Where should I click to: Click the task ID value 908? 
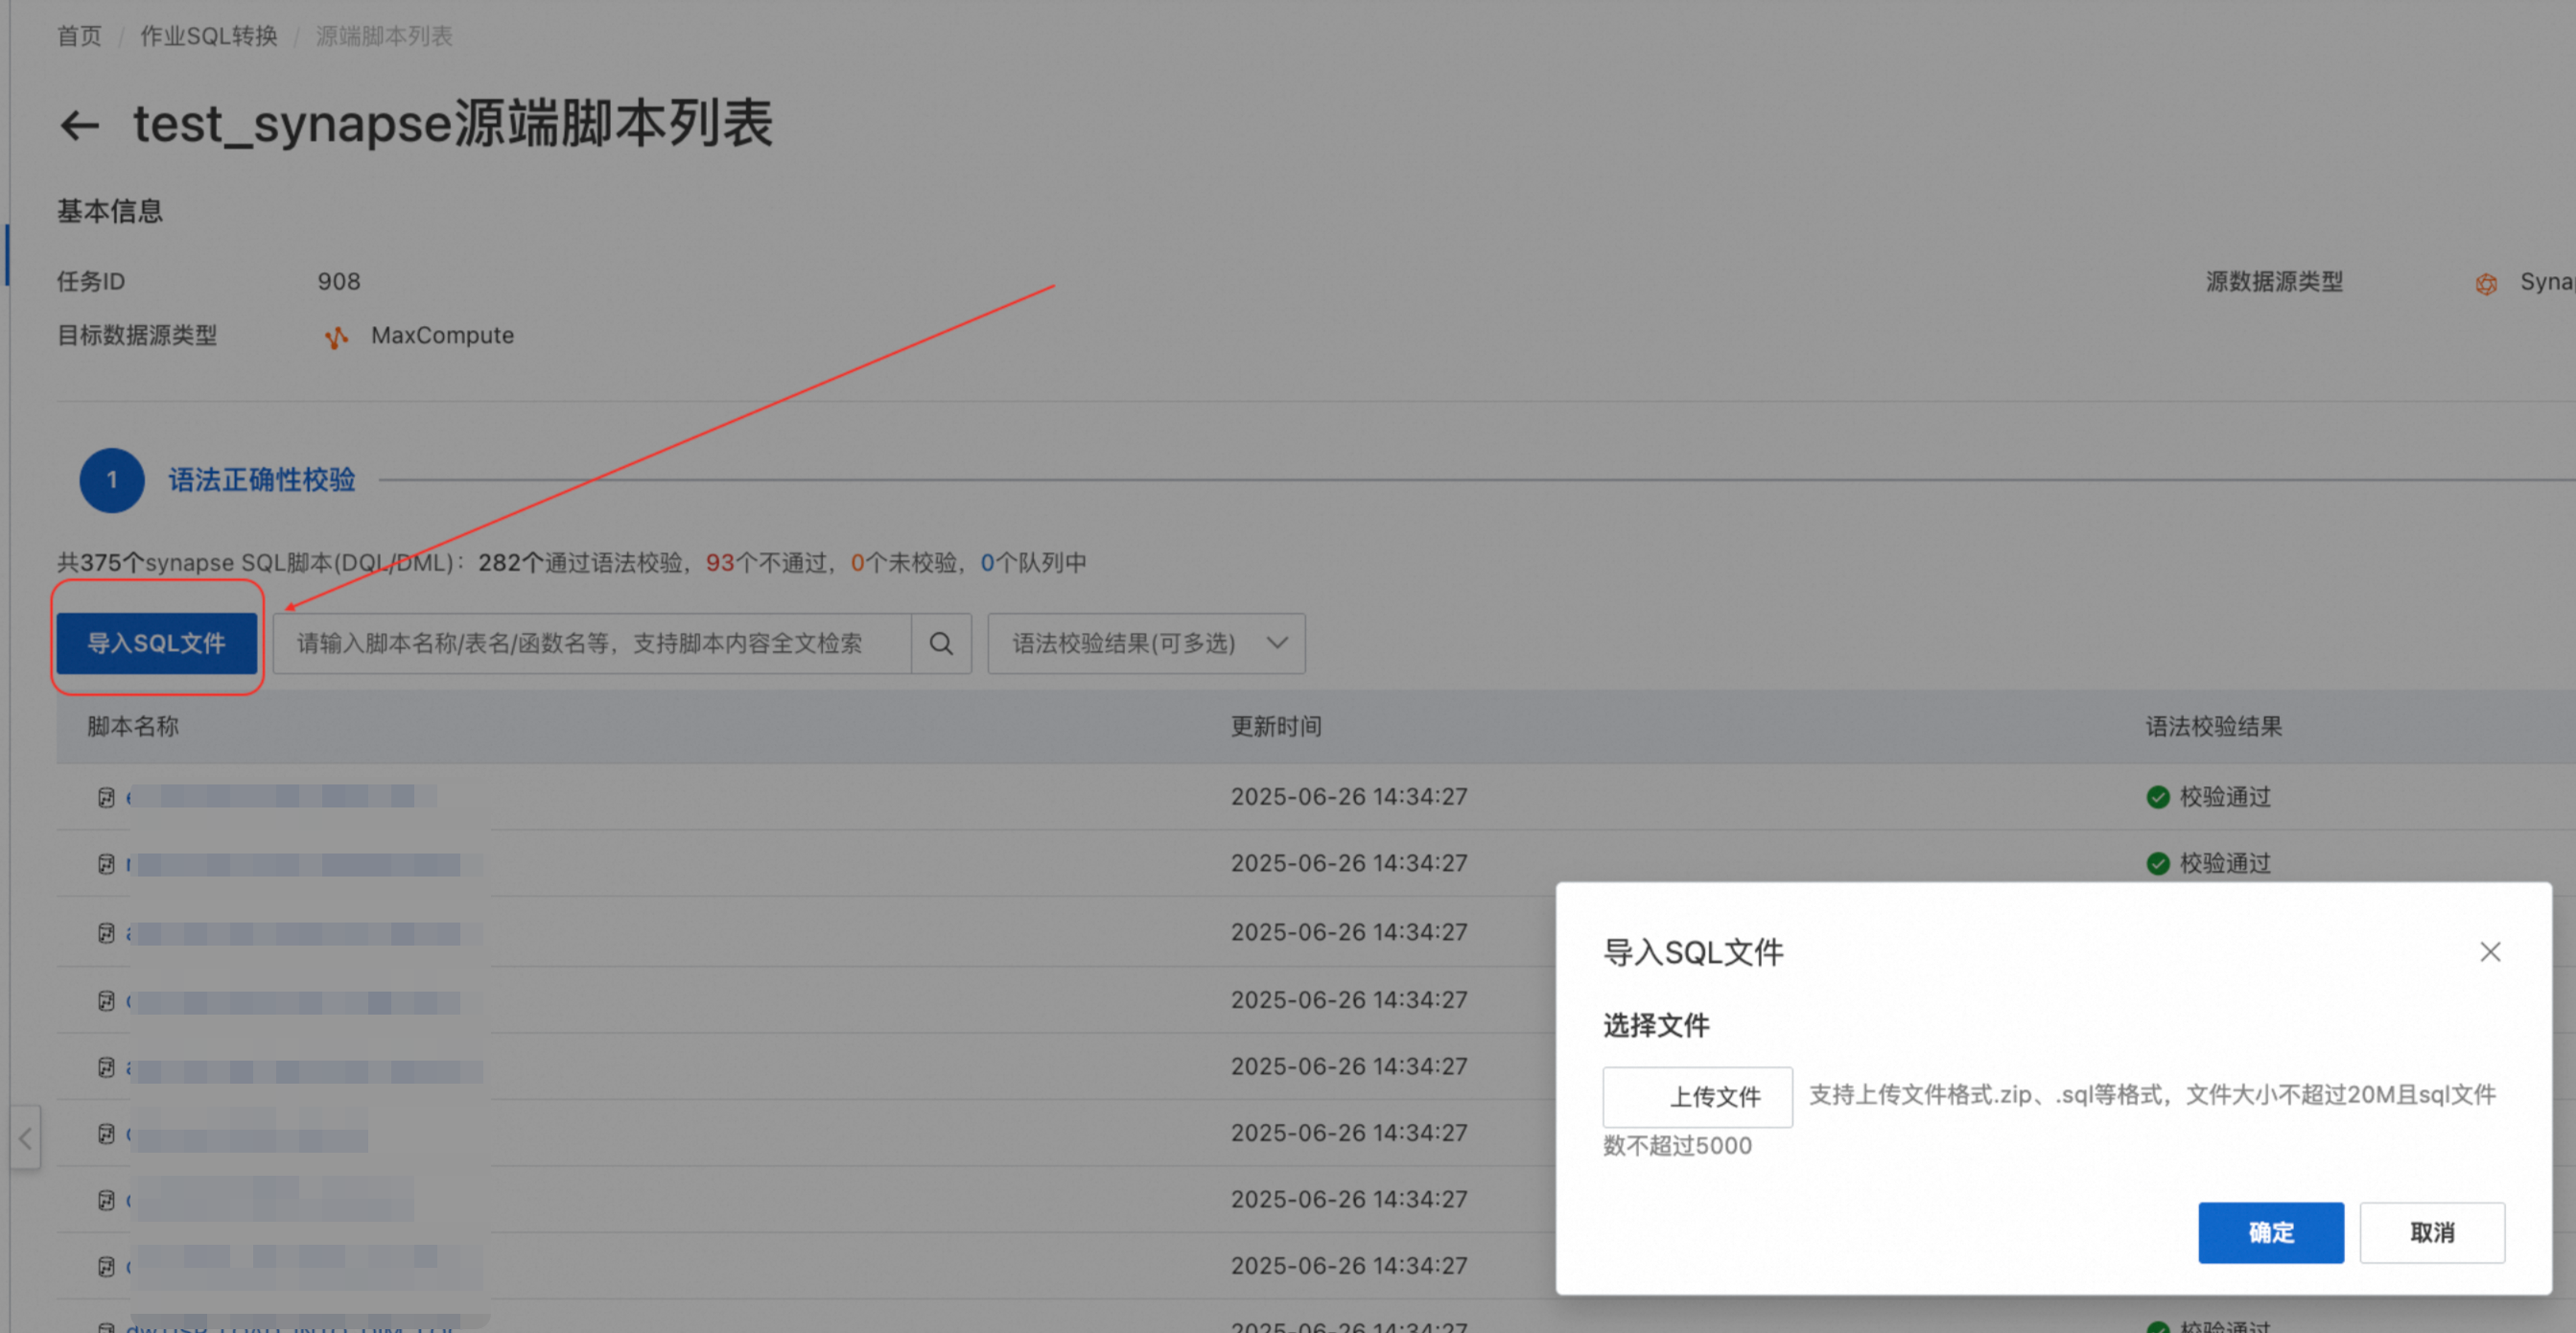(x=339, y=282)
